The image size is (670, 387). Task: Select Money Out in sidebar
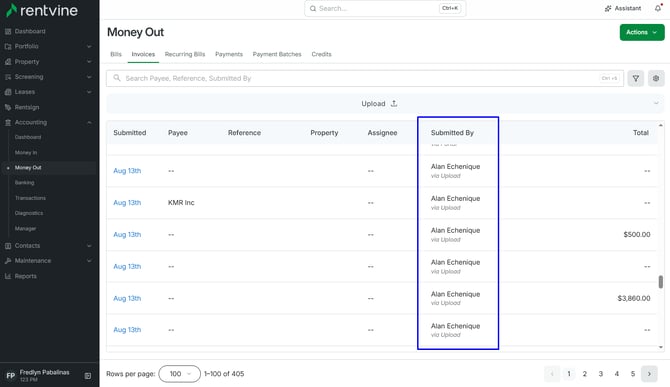[28, 167]
